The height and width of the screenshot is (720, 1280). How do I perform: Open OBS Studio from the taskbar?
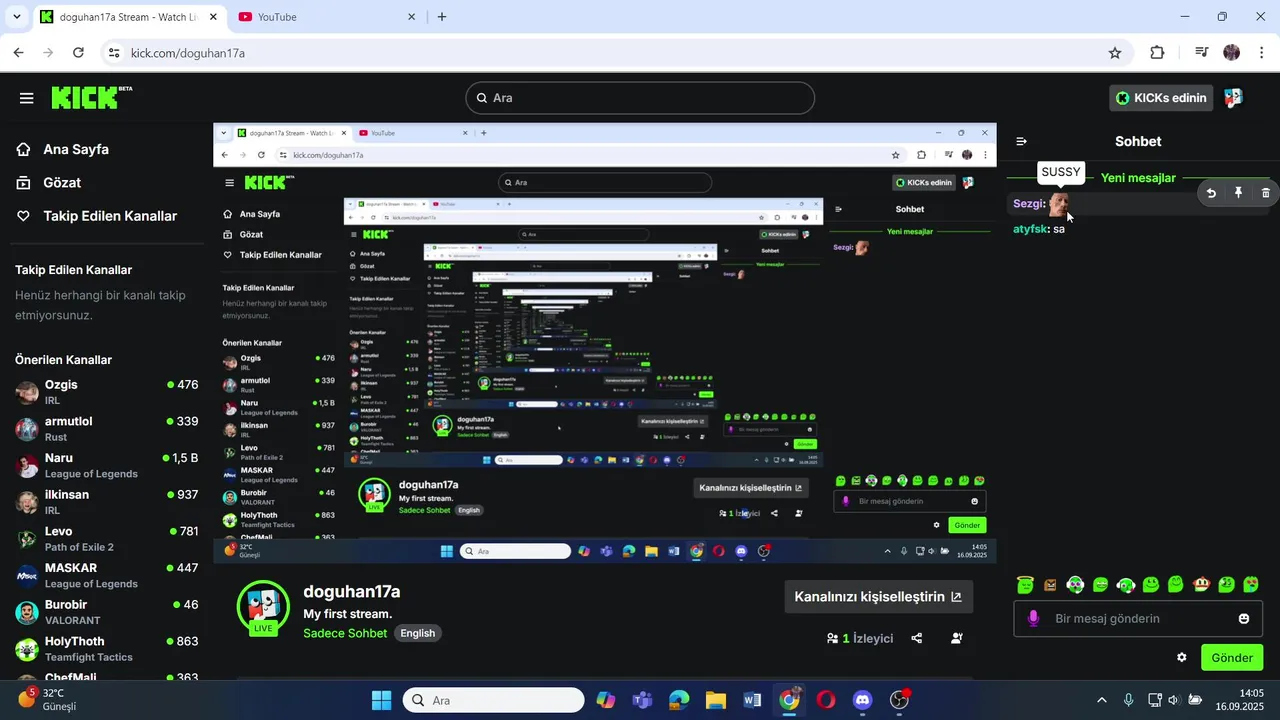coord(899,700)
